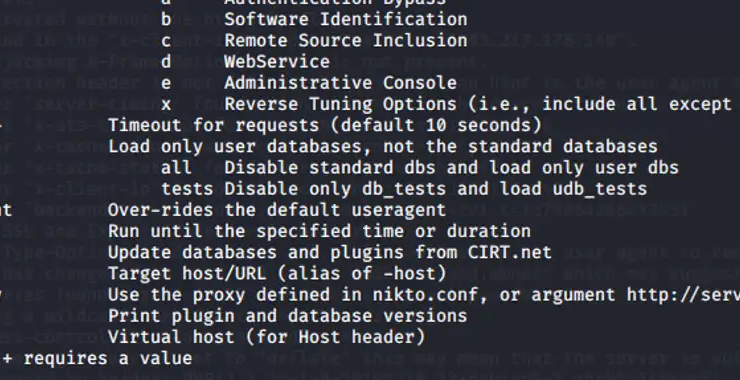Viewport: 740px width, 380px height.
Task: Click on the 'WebService' option text
Action: click(277, 62)
